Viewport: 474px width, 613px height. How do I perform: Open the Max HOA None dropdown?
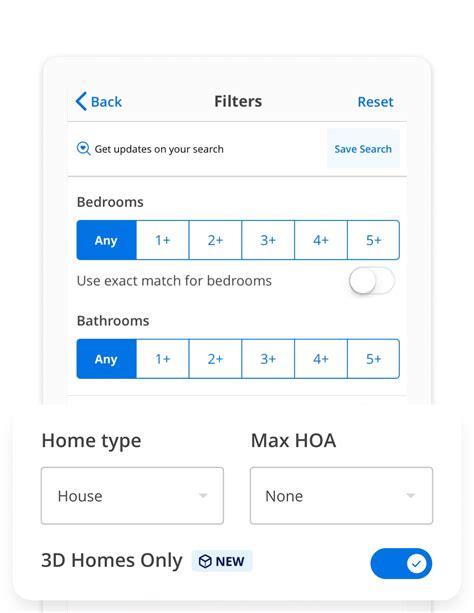[341, 495]
